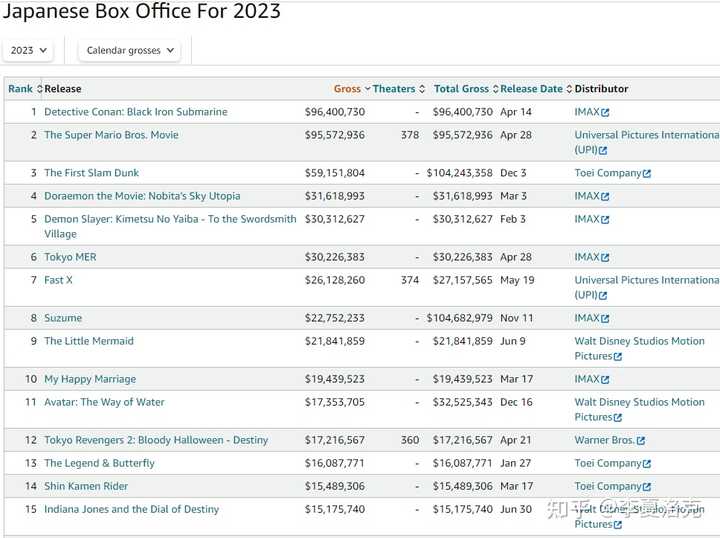Click Release Date column sort arrows icon
Image resolution: width=720 pixels, height=538 pixels.
coord(569,89)
